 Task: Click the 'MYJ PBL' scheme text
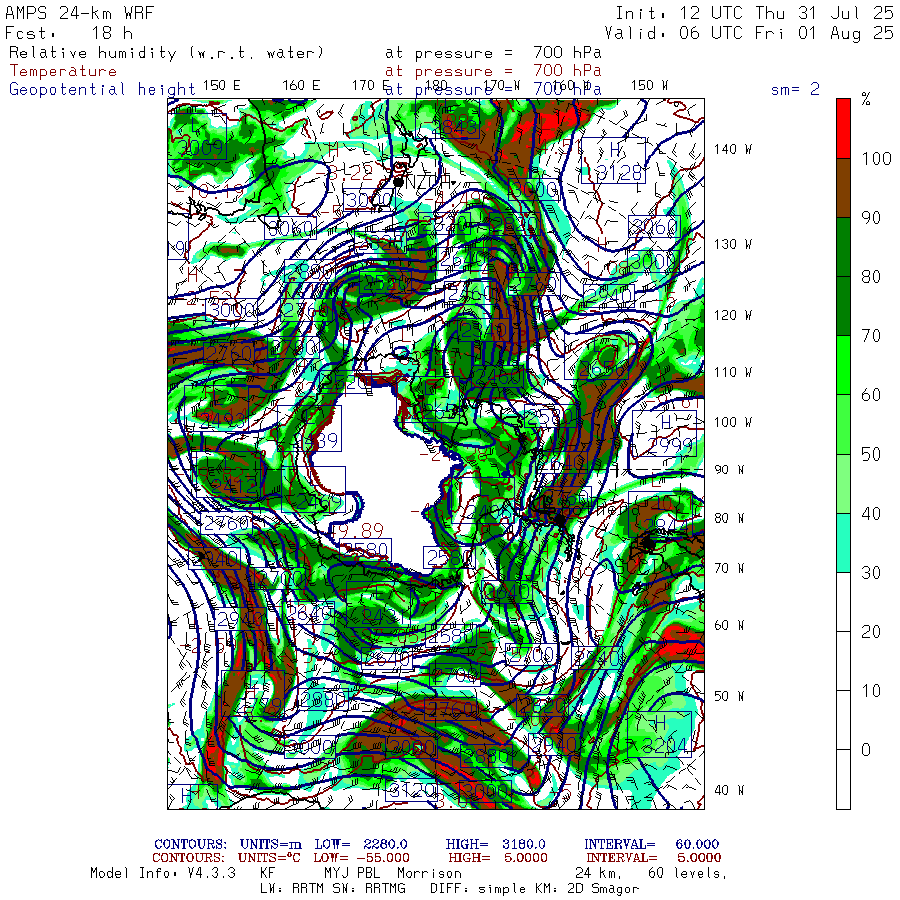(352, 873)
